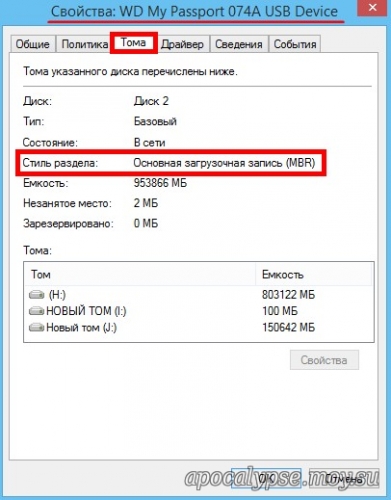The image size is (391, 500).
Task: Click the Том column header
Action: (x=140, y=274)
